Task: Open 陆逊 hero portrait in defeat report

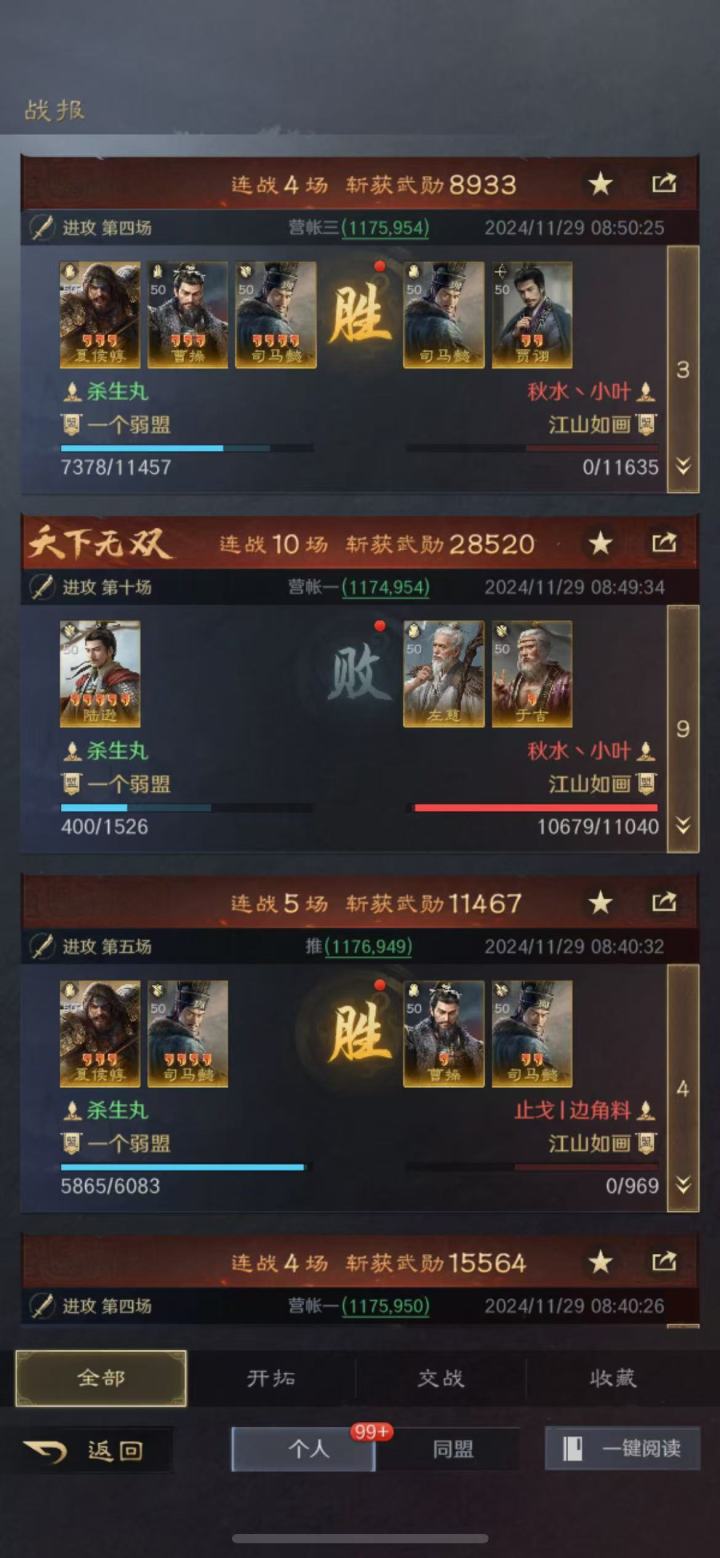Action: click(x=100, y=673)
